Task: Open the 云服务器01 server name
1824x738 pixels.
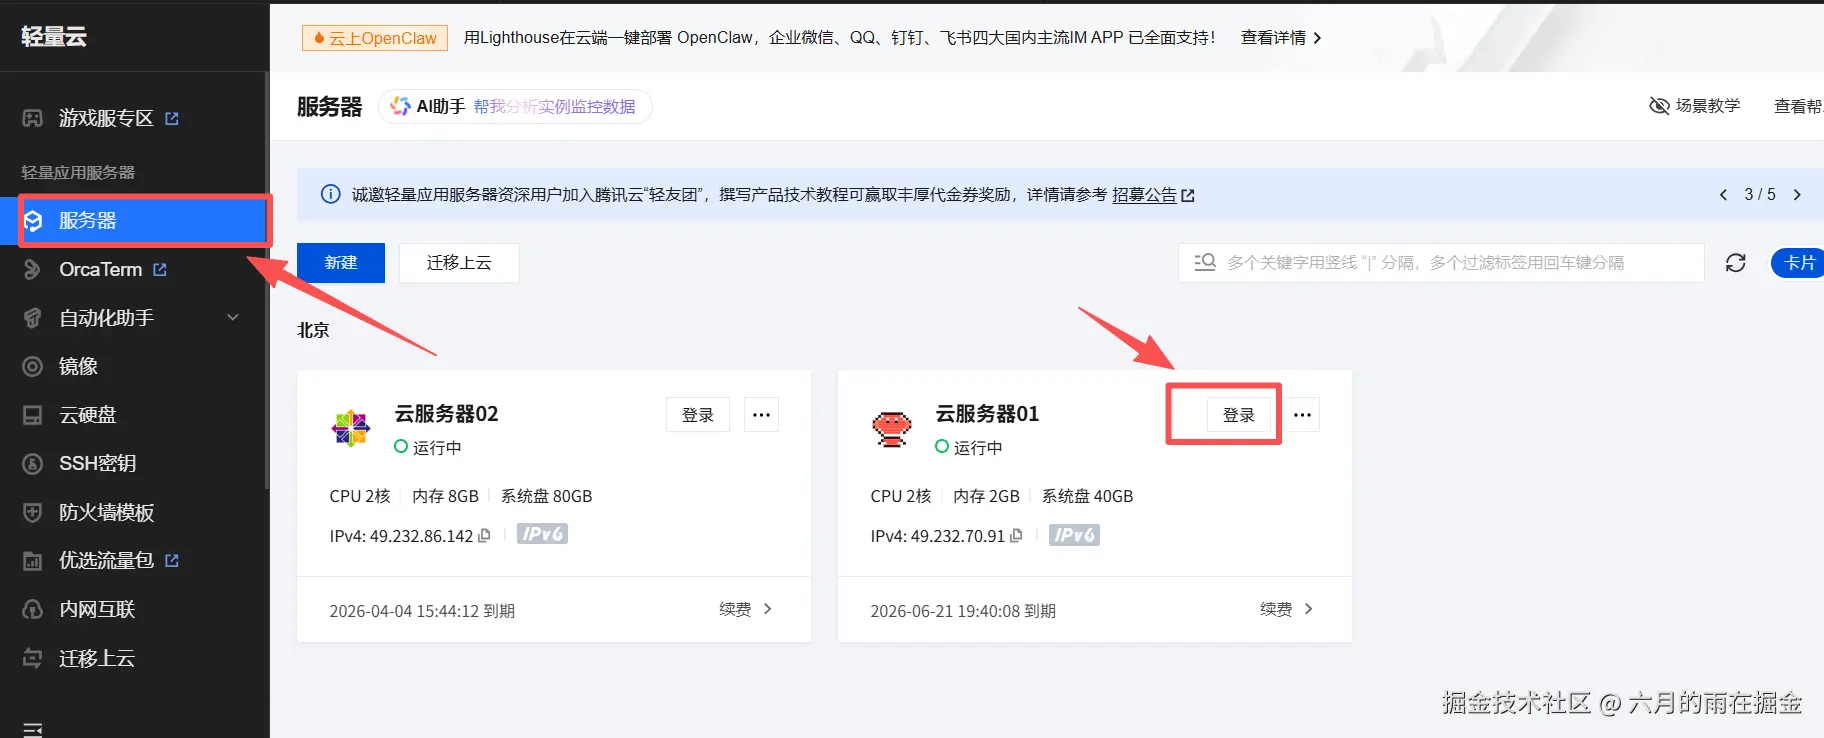Action: click(987, 413)
